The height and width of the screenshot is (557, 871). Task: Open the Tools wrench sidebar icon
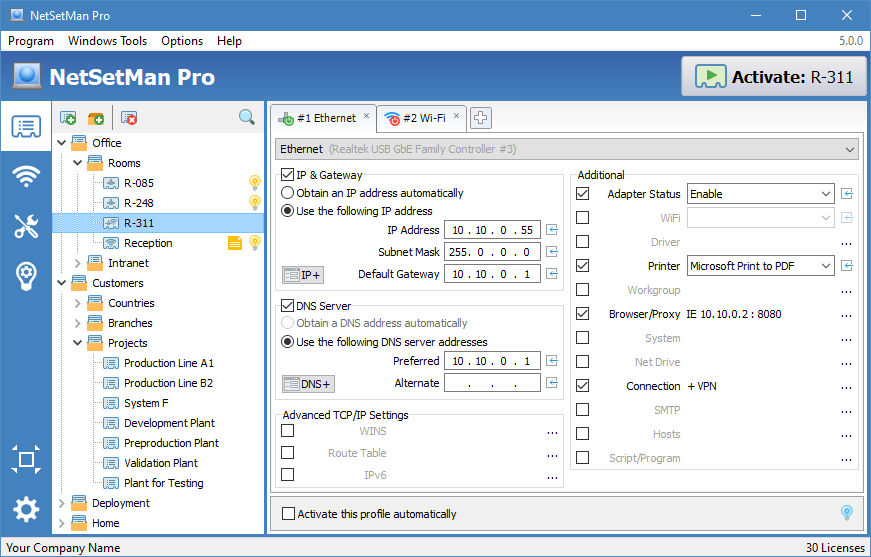(x=26, y=226)
